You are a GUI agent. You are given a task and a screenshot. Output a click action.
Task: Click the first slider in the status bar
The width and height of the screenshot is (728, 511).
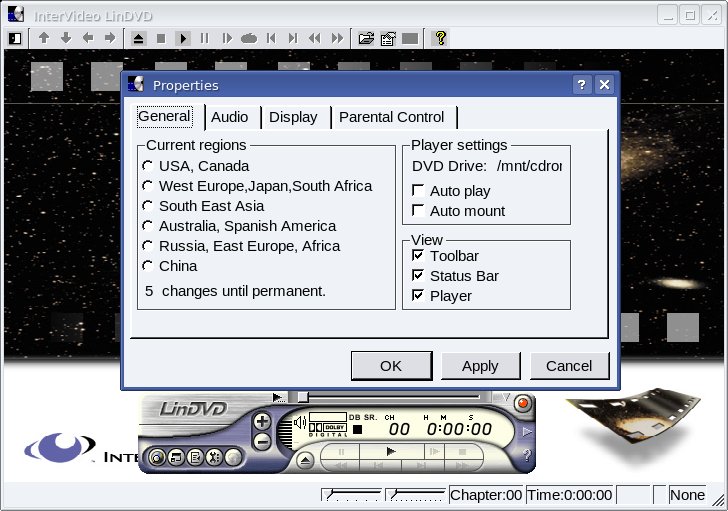(351, 495)
